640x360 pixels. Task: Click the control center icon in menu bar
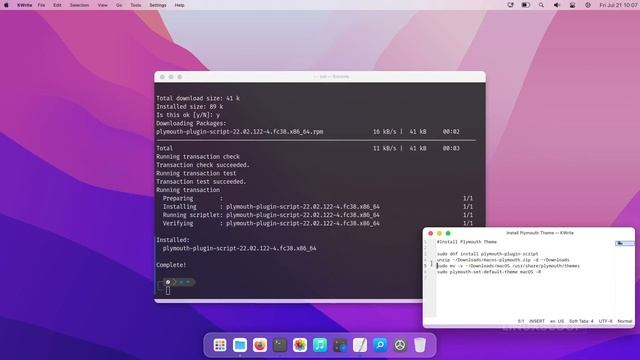pyautogui.click(x=572, y=5)
